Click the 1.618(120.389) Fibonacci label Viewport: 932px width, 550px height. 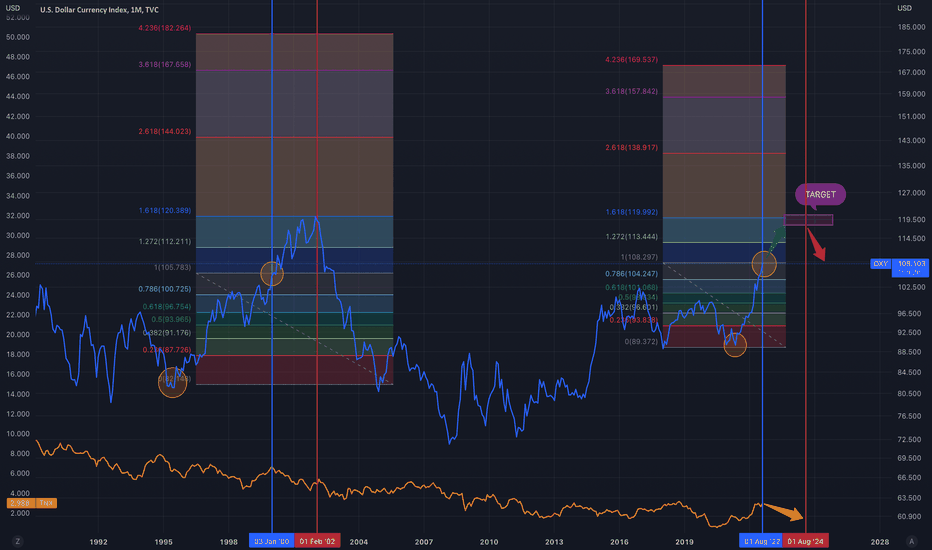pos(165,210)
